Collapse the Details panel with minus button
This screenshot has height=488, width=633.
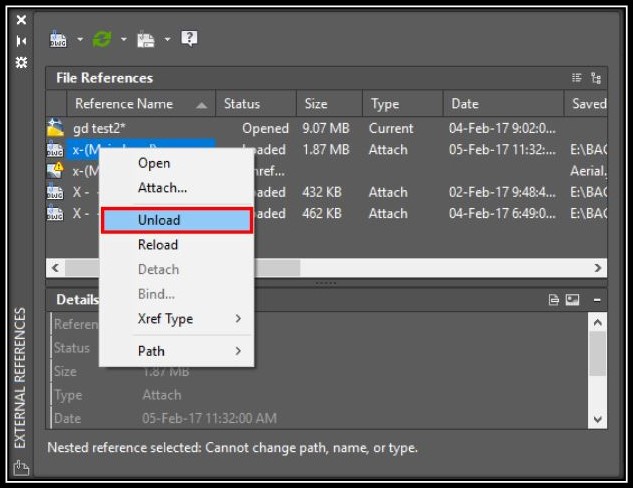tap(597, 300)
